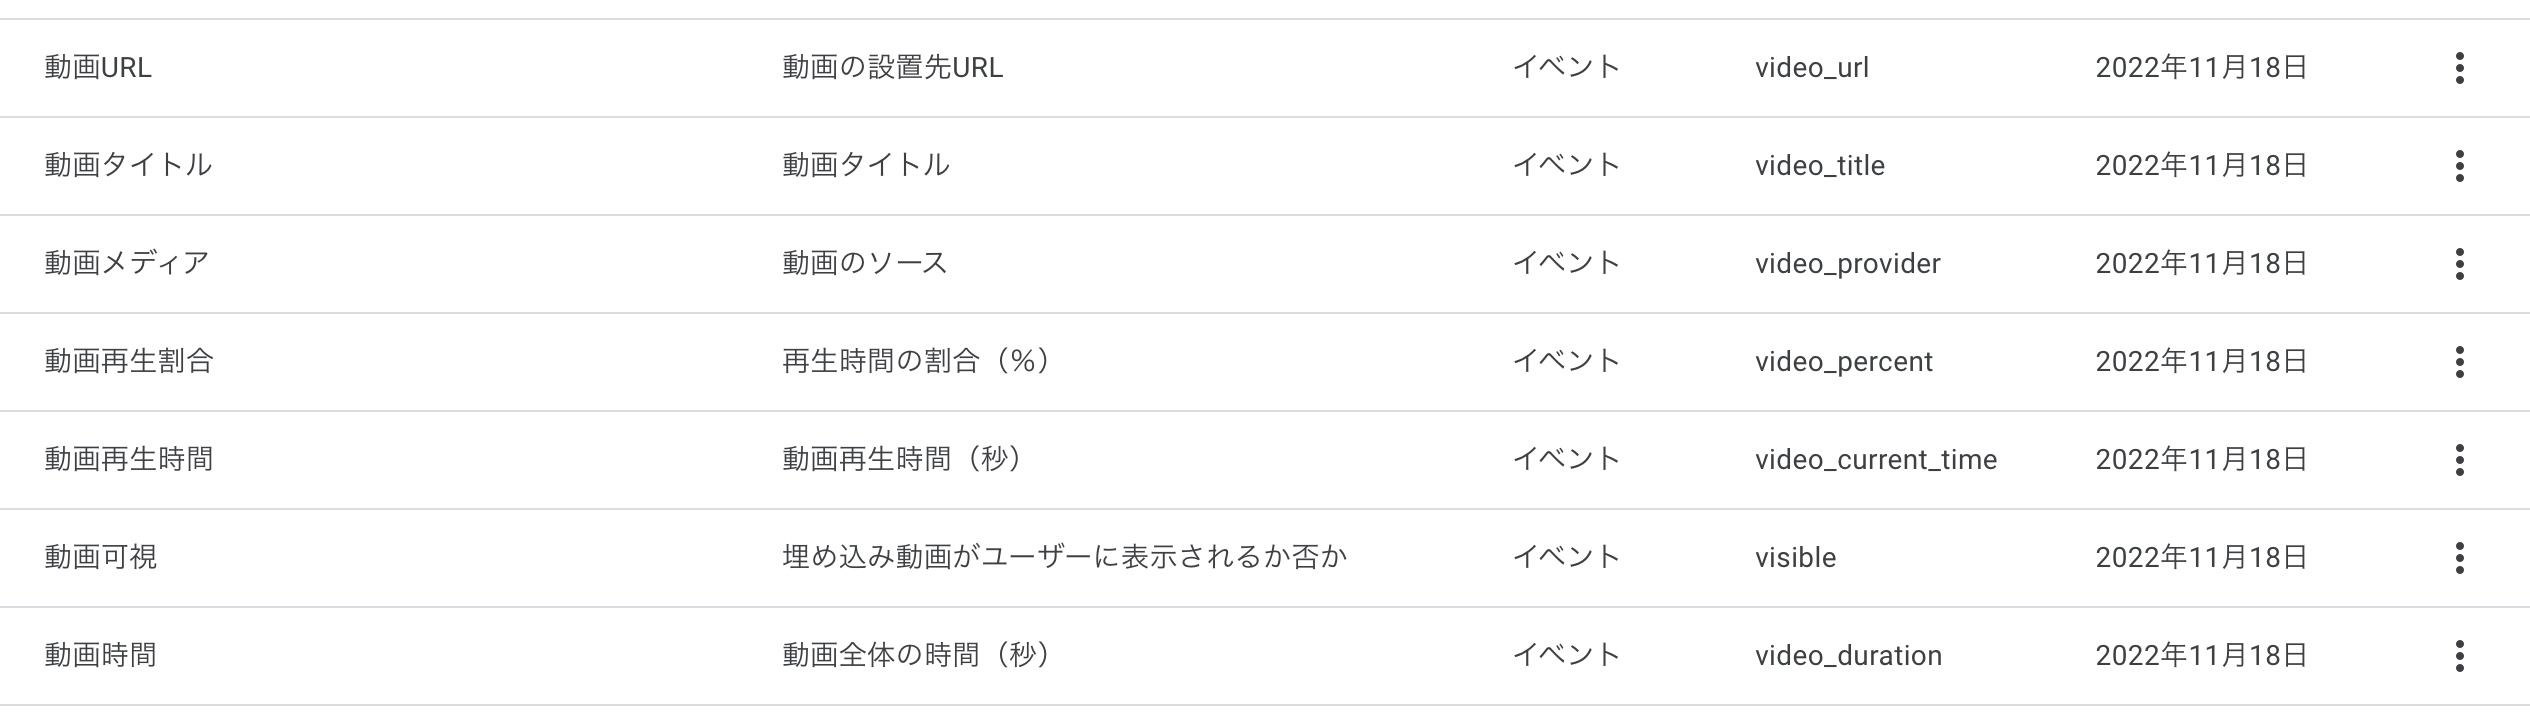The width and height of the screenshot is (2530, 718).
Task: Click description 埋め込み動画がユーザーに表示されるか否か
Action: coord(1065,558)
